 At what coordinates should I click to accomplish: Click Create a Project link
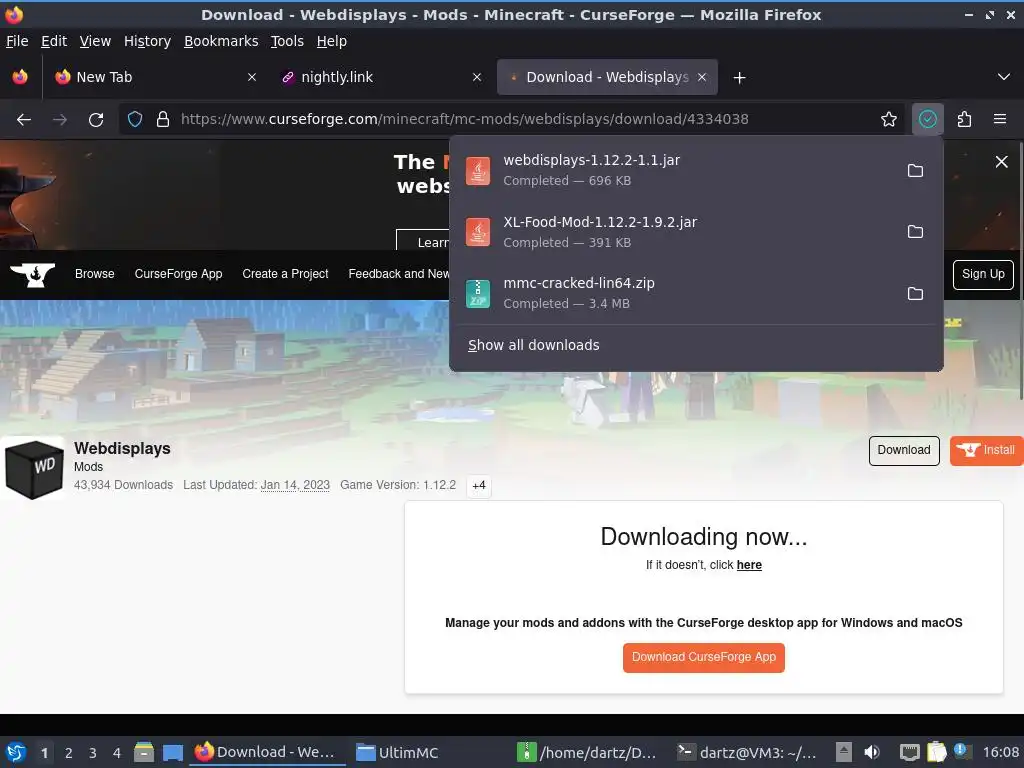click(x=285, y=274)
